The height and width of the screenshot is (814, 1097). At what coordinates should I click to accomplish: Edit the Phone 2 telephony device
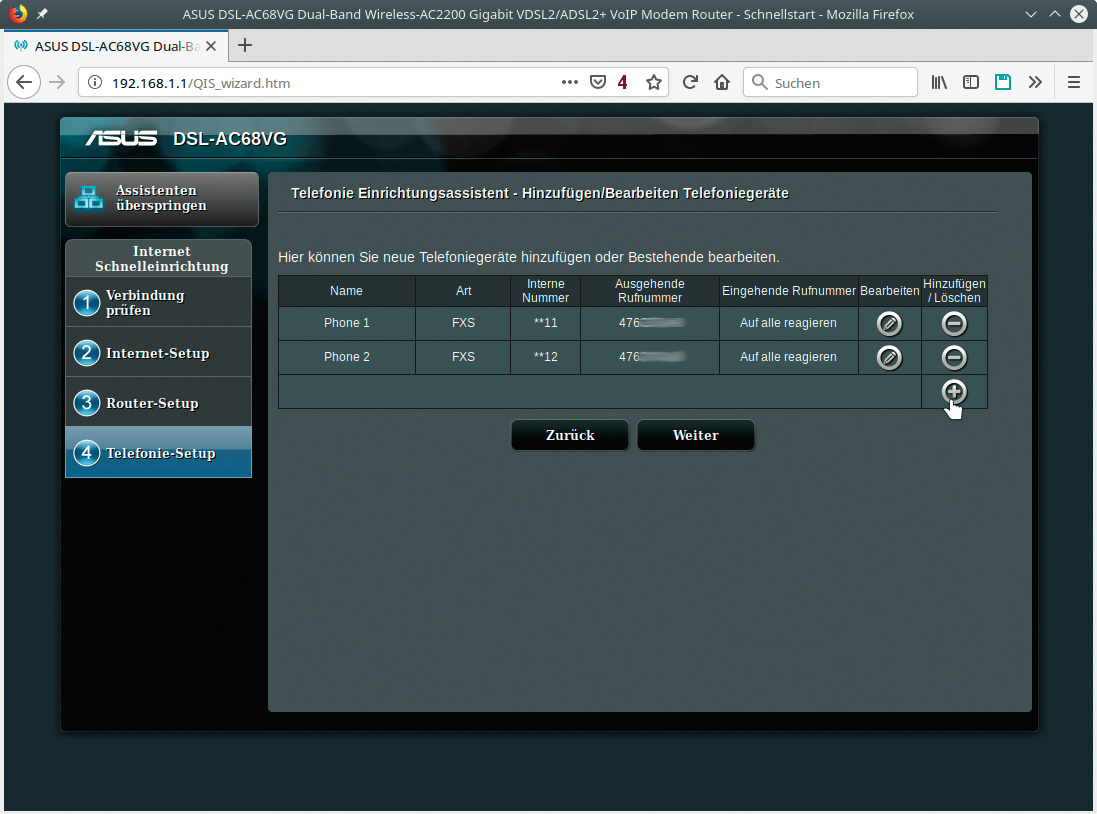pos(889,358)
